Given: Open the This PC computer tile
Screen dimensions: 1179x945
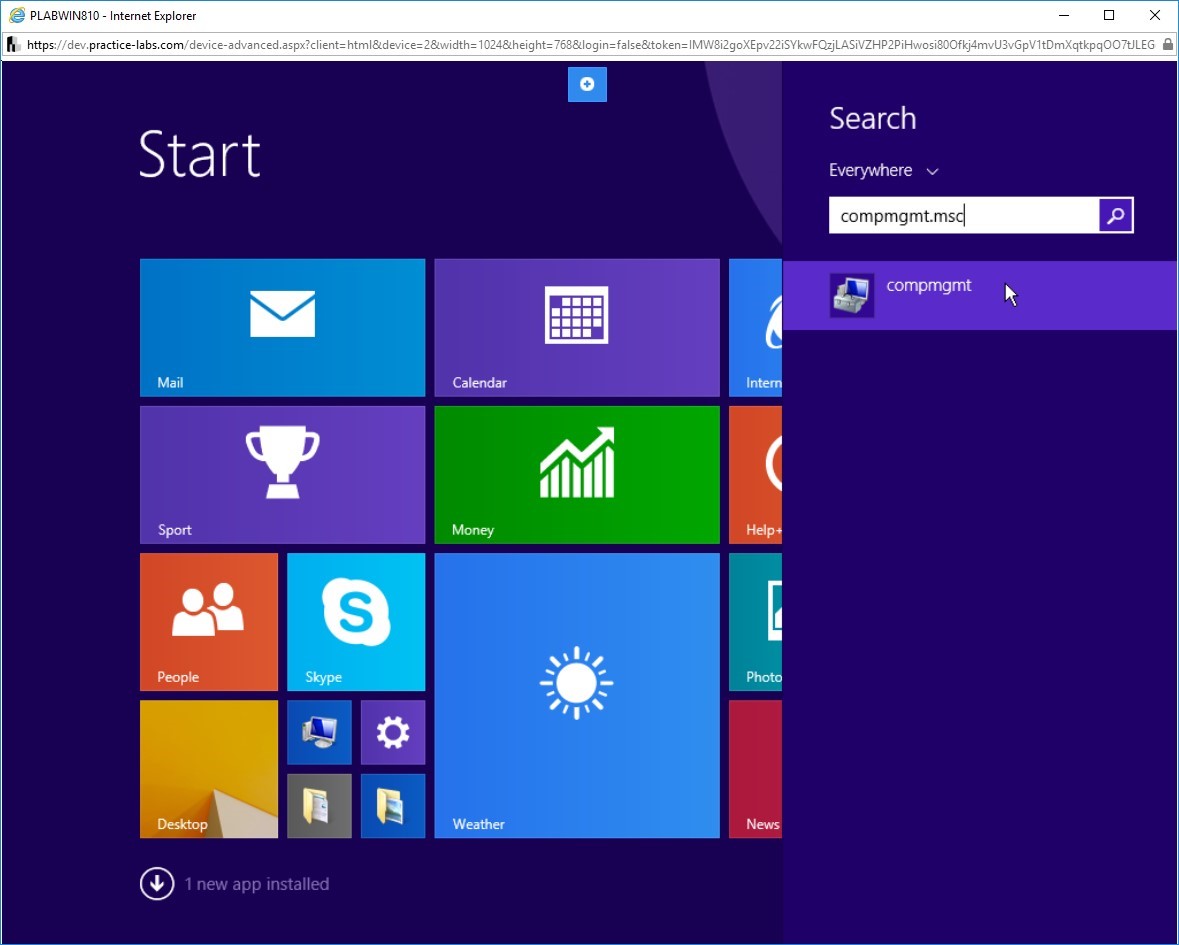Looking at the screenshot, I should click(x=319, y=732).
